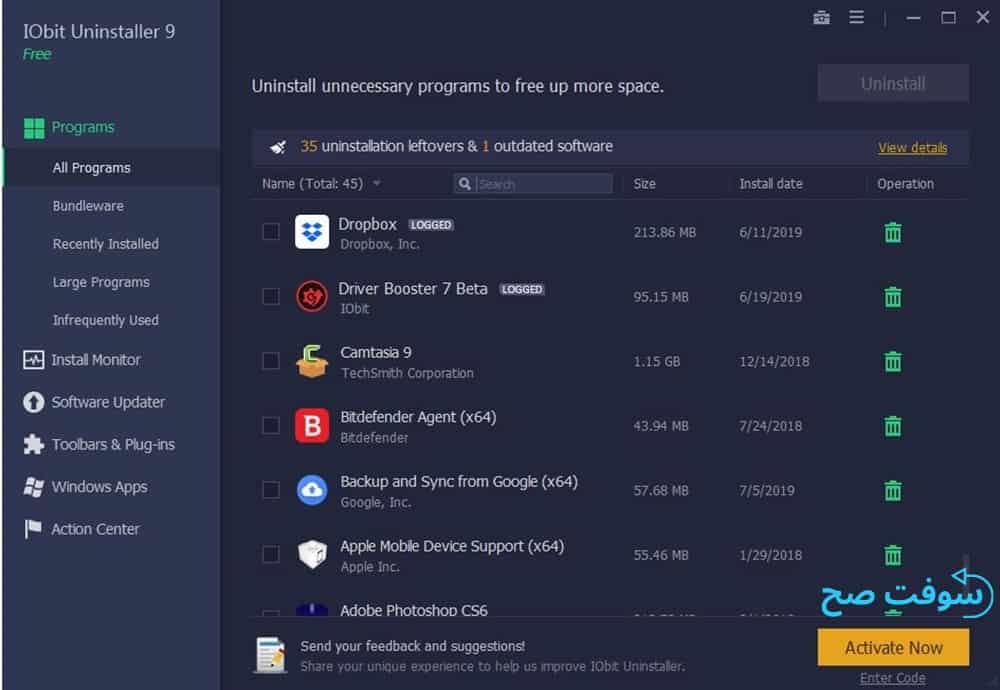This screenshot has height=690, width=1000.
Task: Click the Bitdefender red B icon
Action: (x=312, y=425)
